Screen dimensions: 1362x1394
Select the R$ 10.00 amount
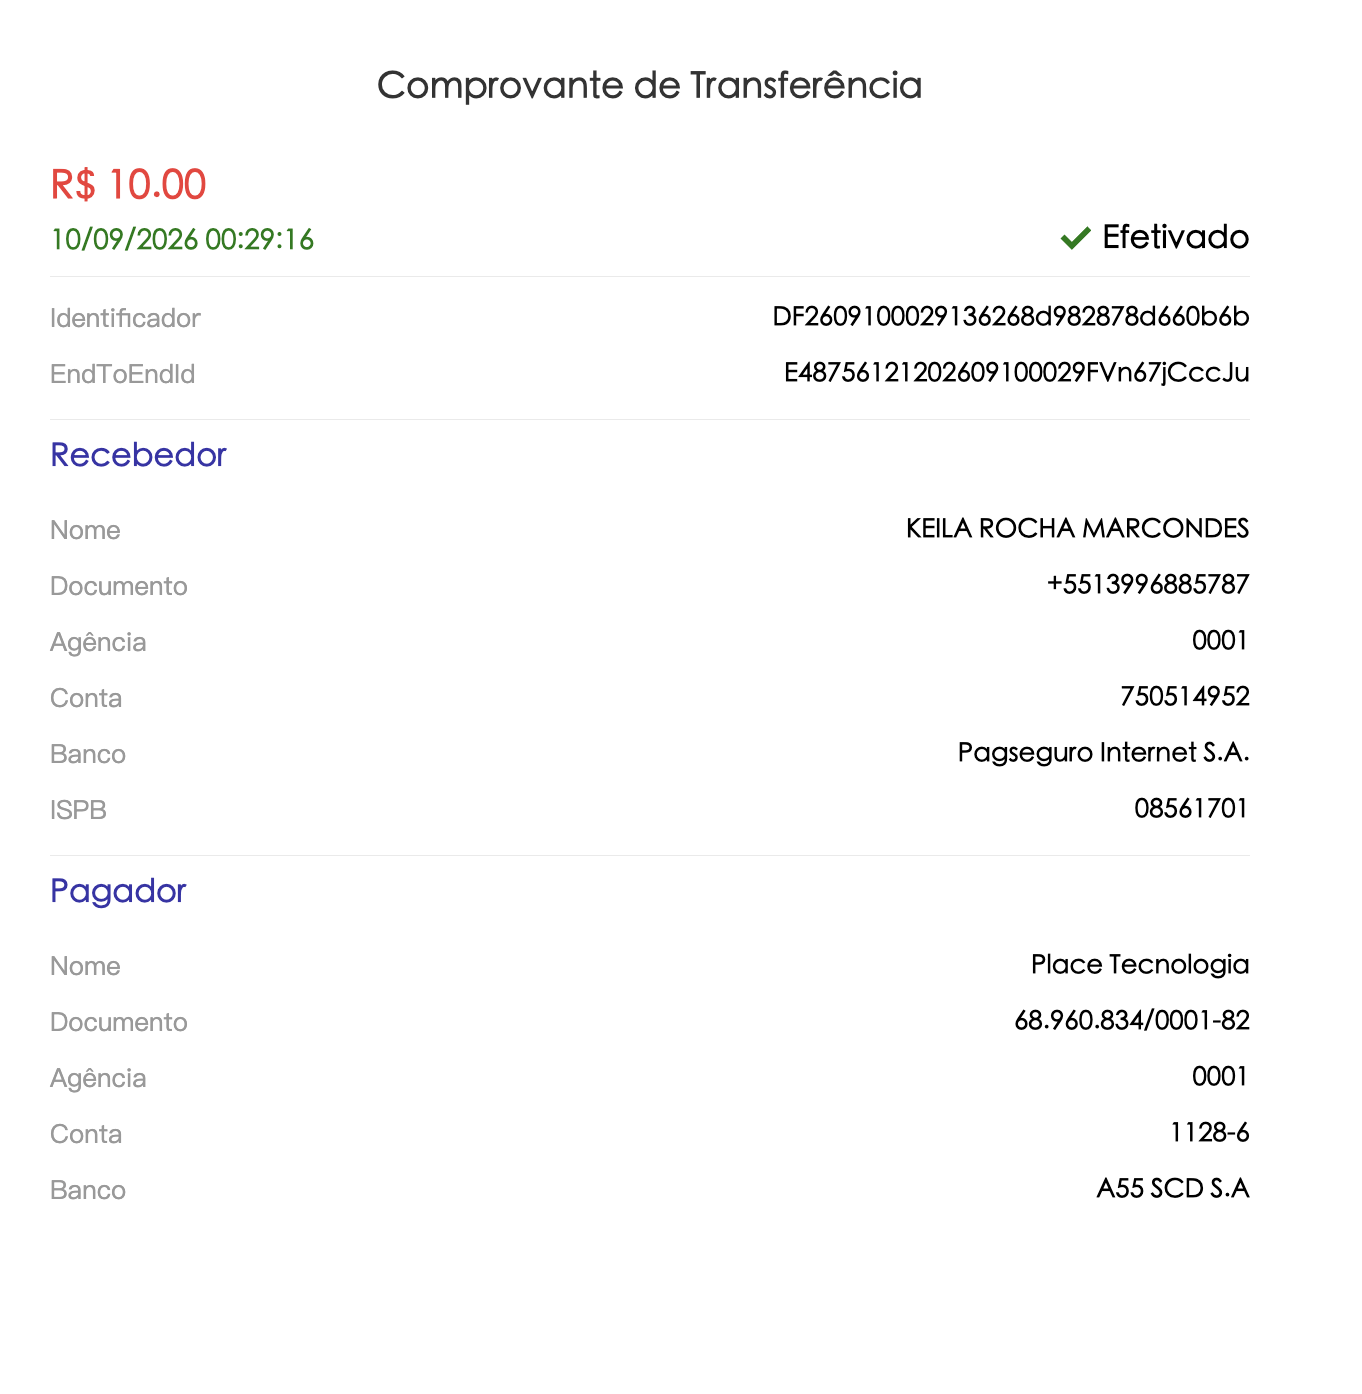click(x=128, y=185)
